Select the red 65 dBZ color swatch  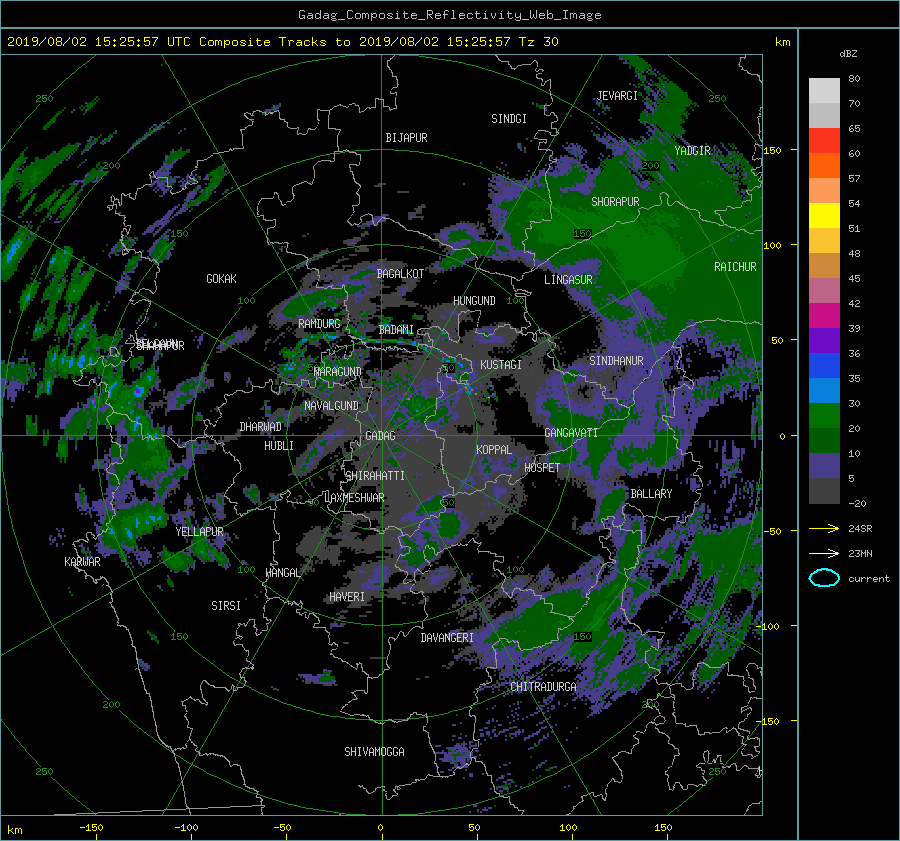pos(824,140)
